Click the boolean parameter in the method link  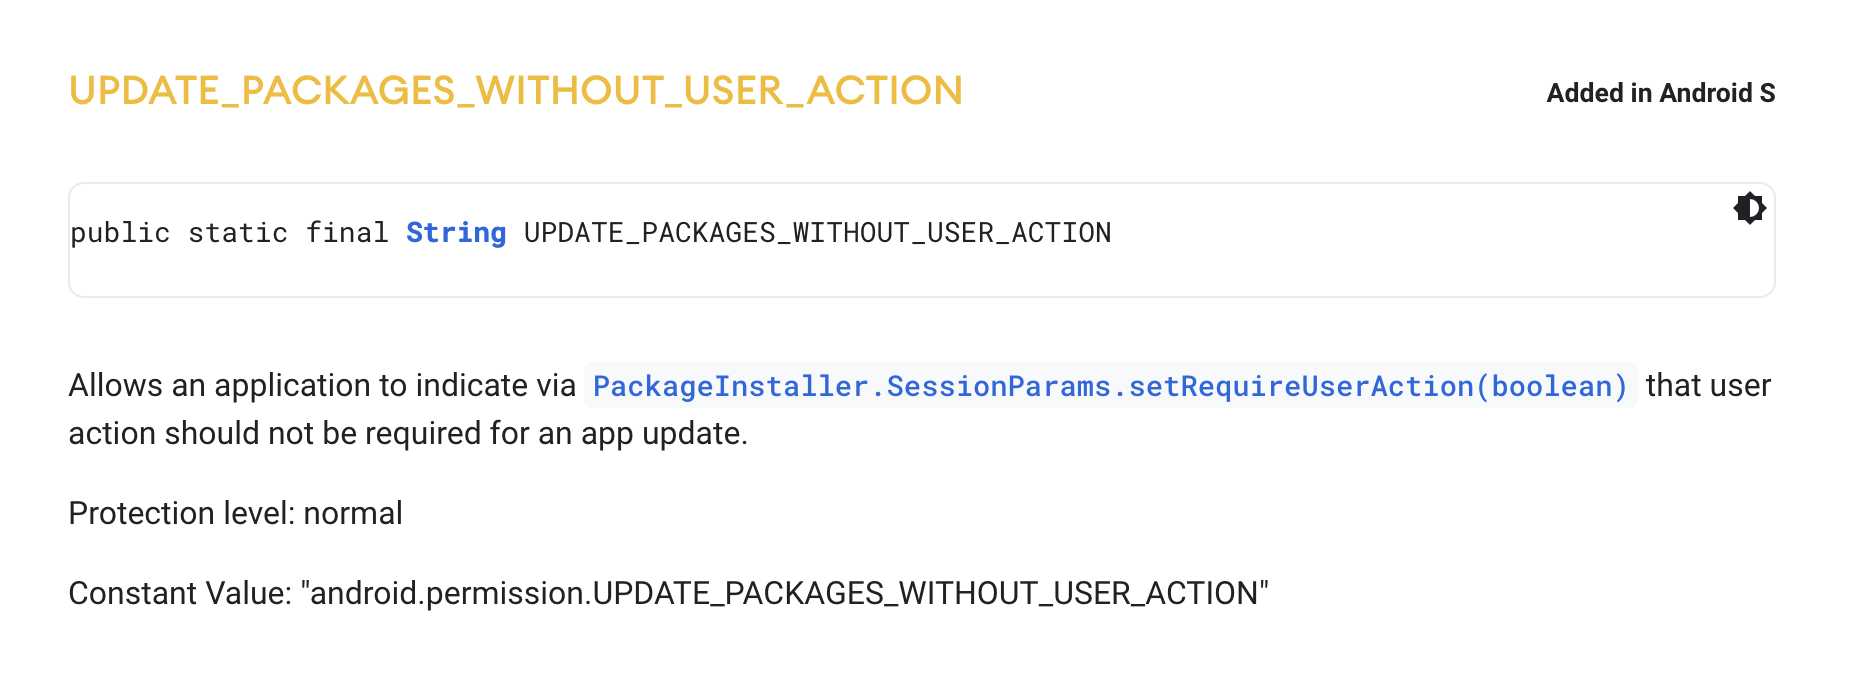click(1550, 386)
